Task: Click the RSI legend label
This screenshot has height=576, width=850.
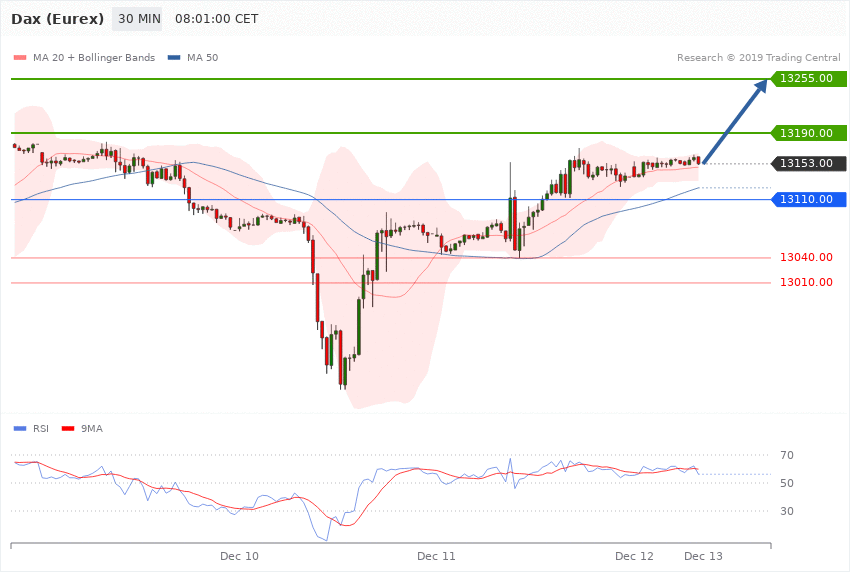Action: click(x=41, y=429)
